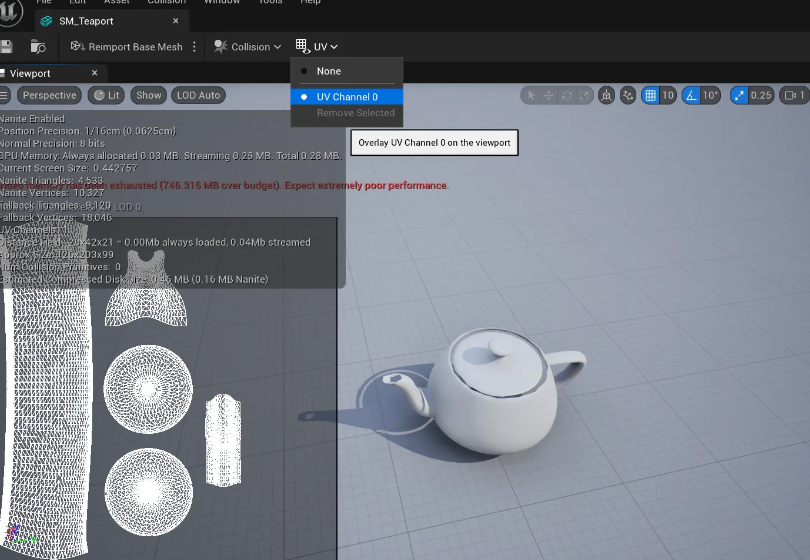Toggle scale snapping icon
Screen dimensions: 810x560
pos(739,95)
